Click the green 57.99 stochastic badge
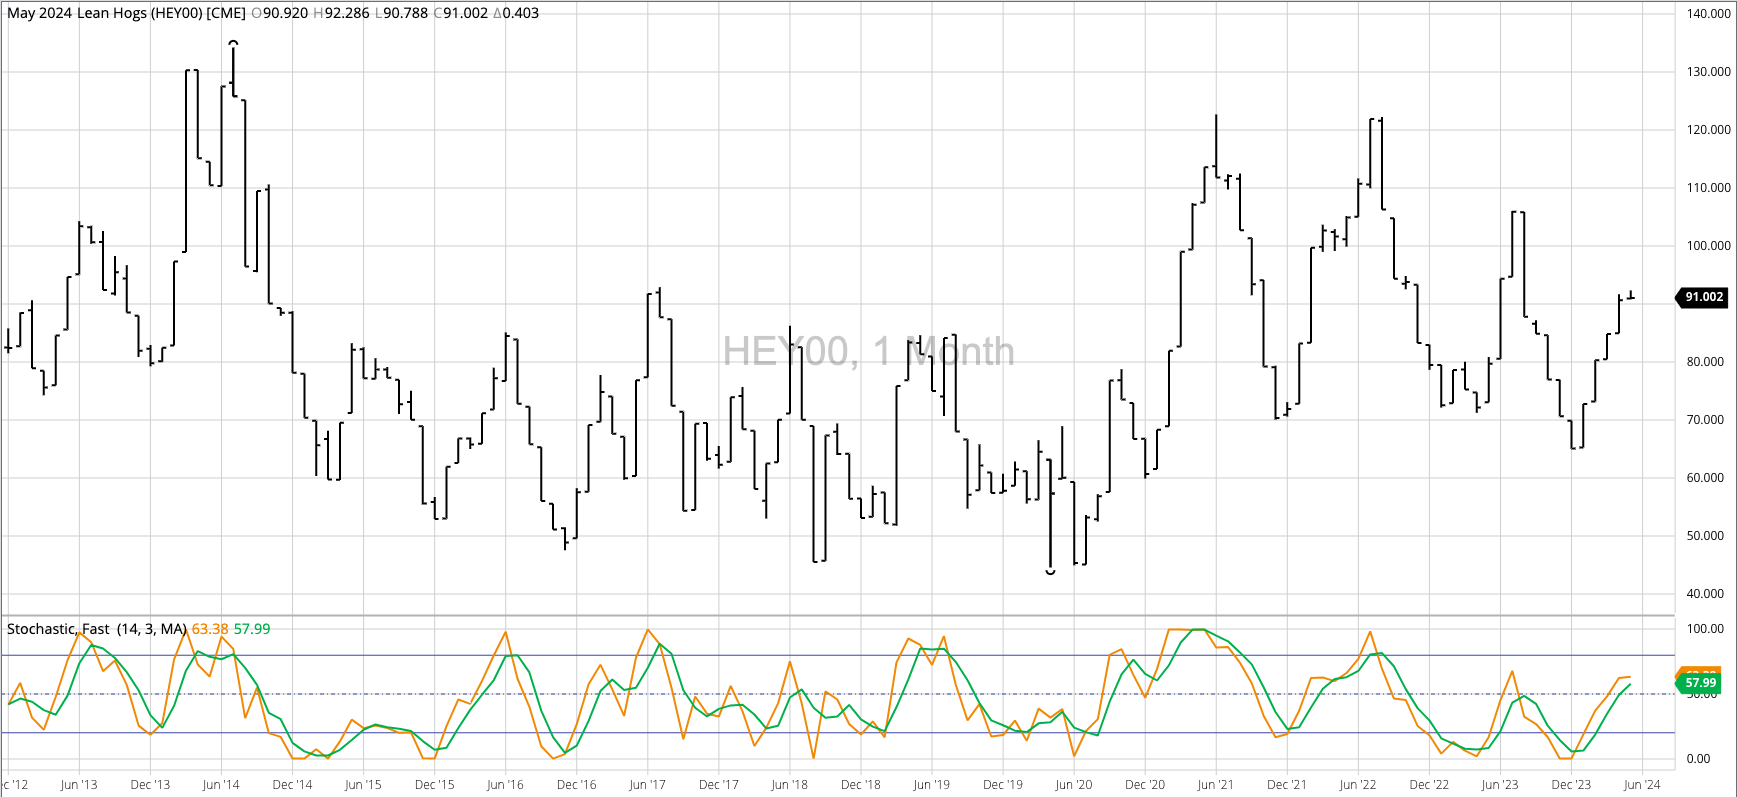The width and height of the screenshot is (1738, 797). [1699, 684]
